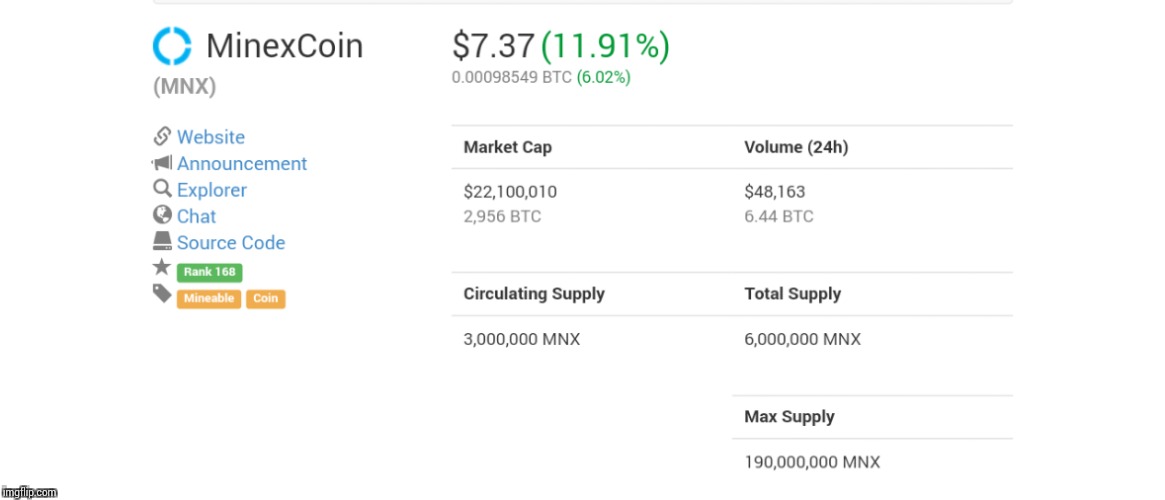Click the megaphone icon beside Announcement
The height and width of the screenshot is (500, 1165).
(x=163, y=163)
